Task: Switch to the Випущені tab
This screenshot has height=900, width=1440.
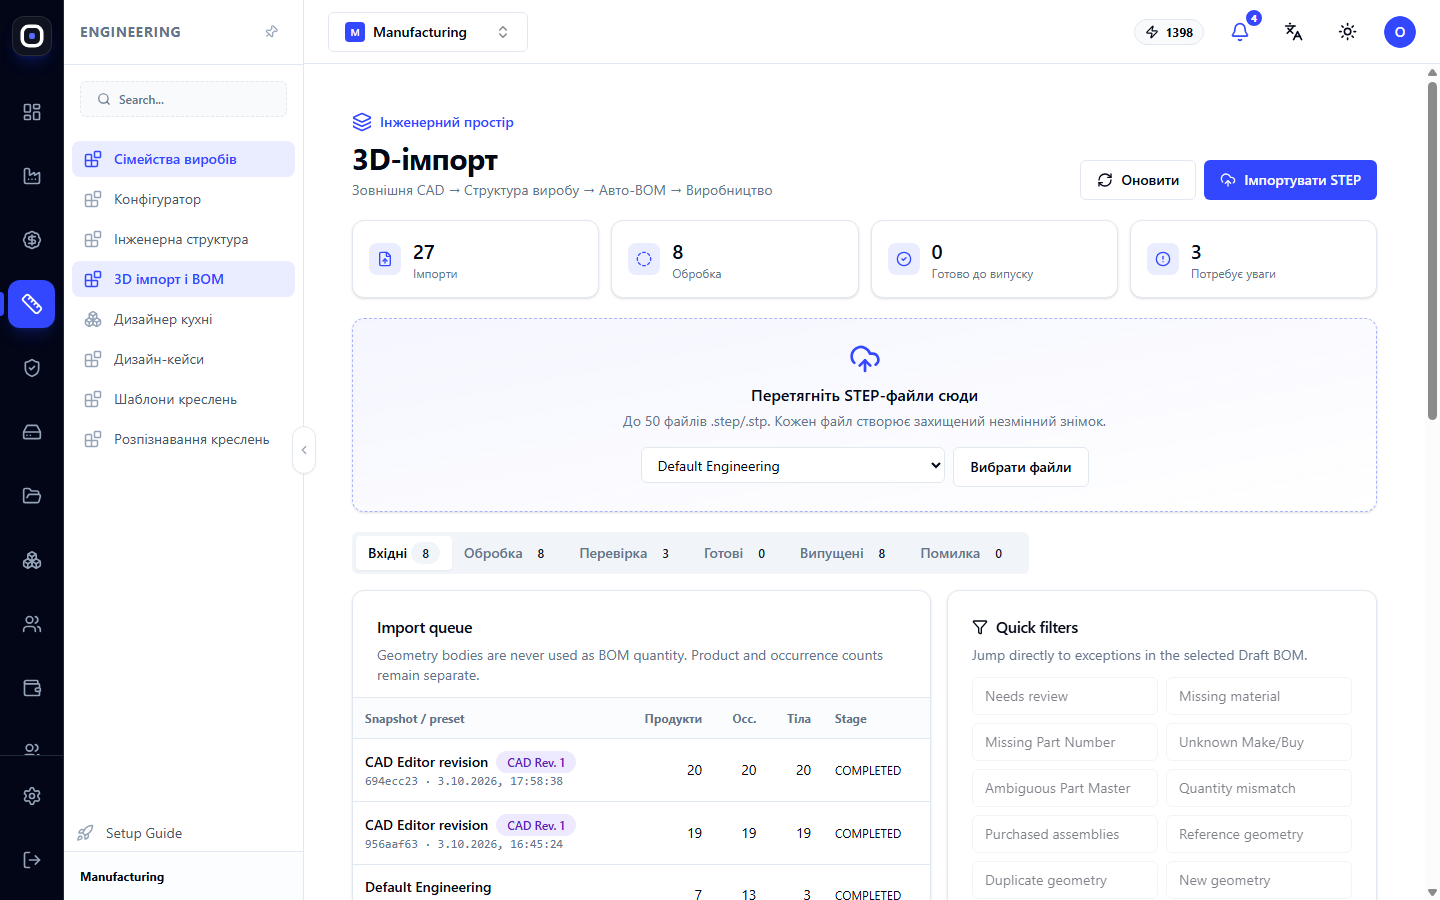Action: point(843,553)
